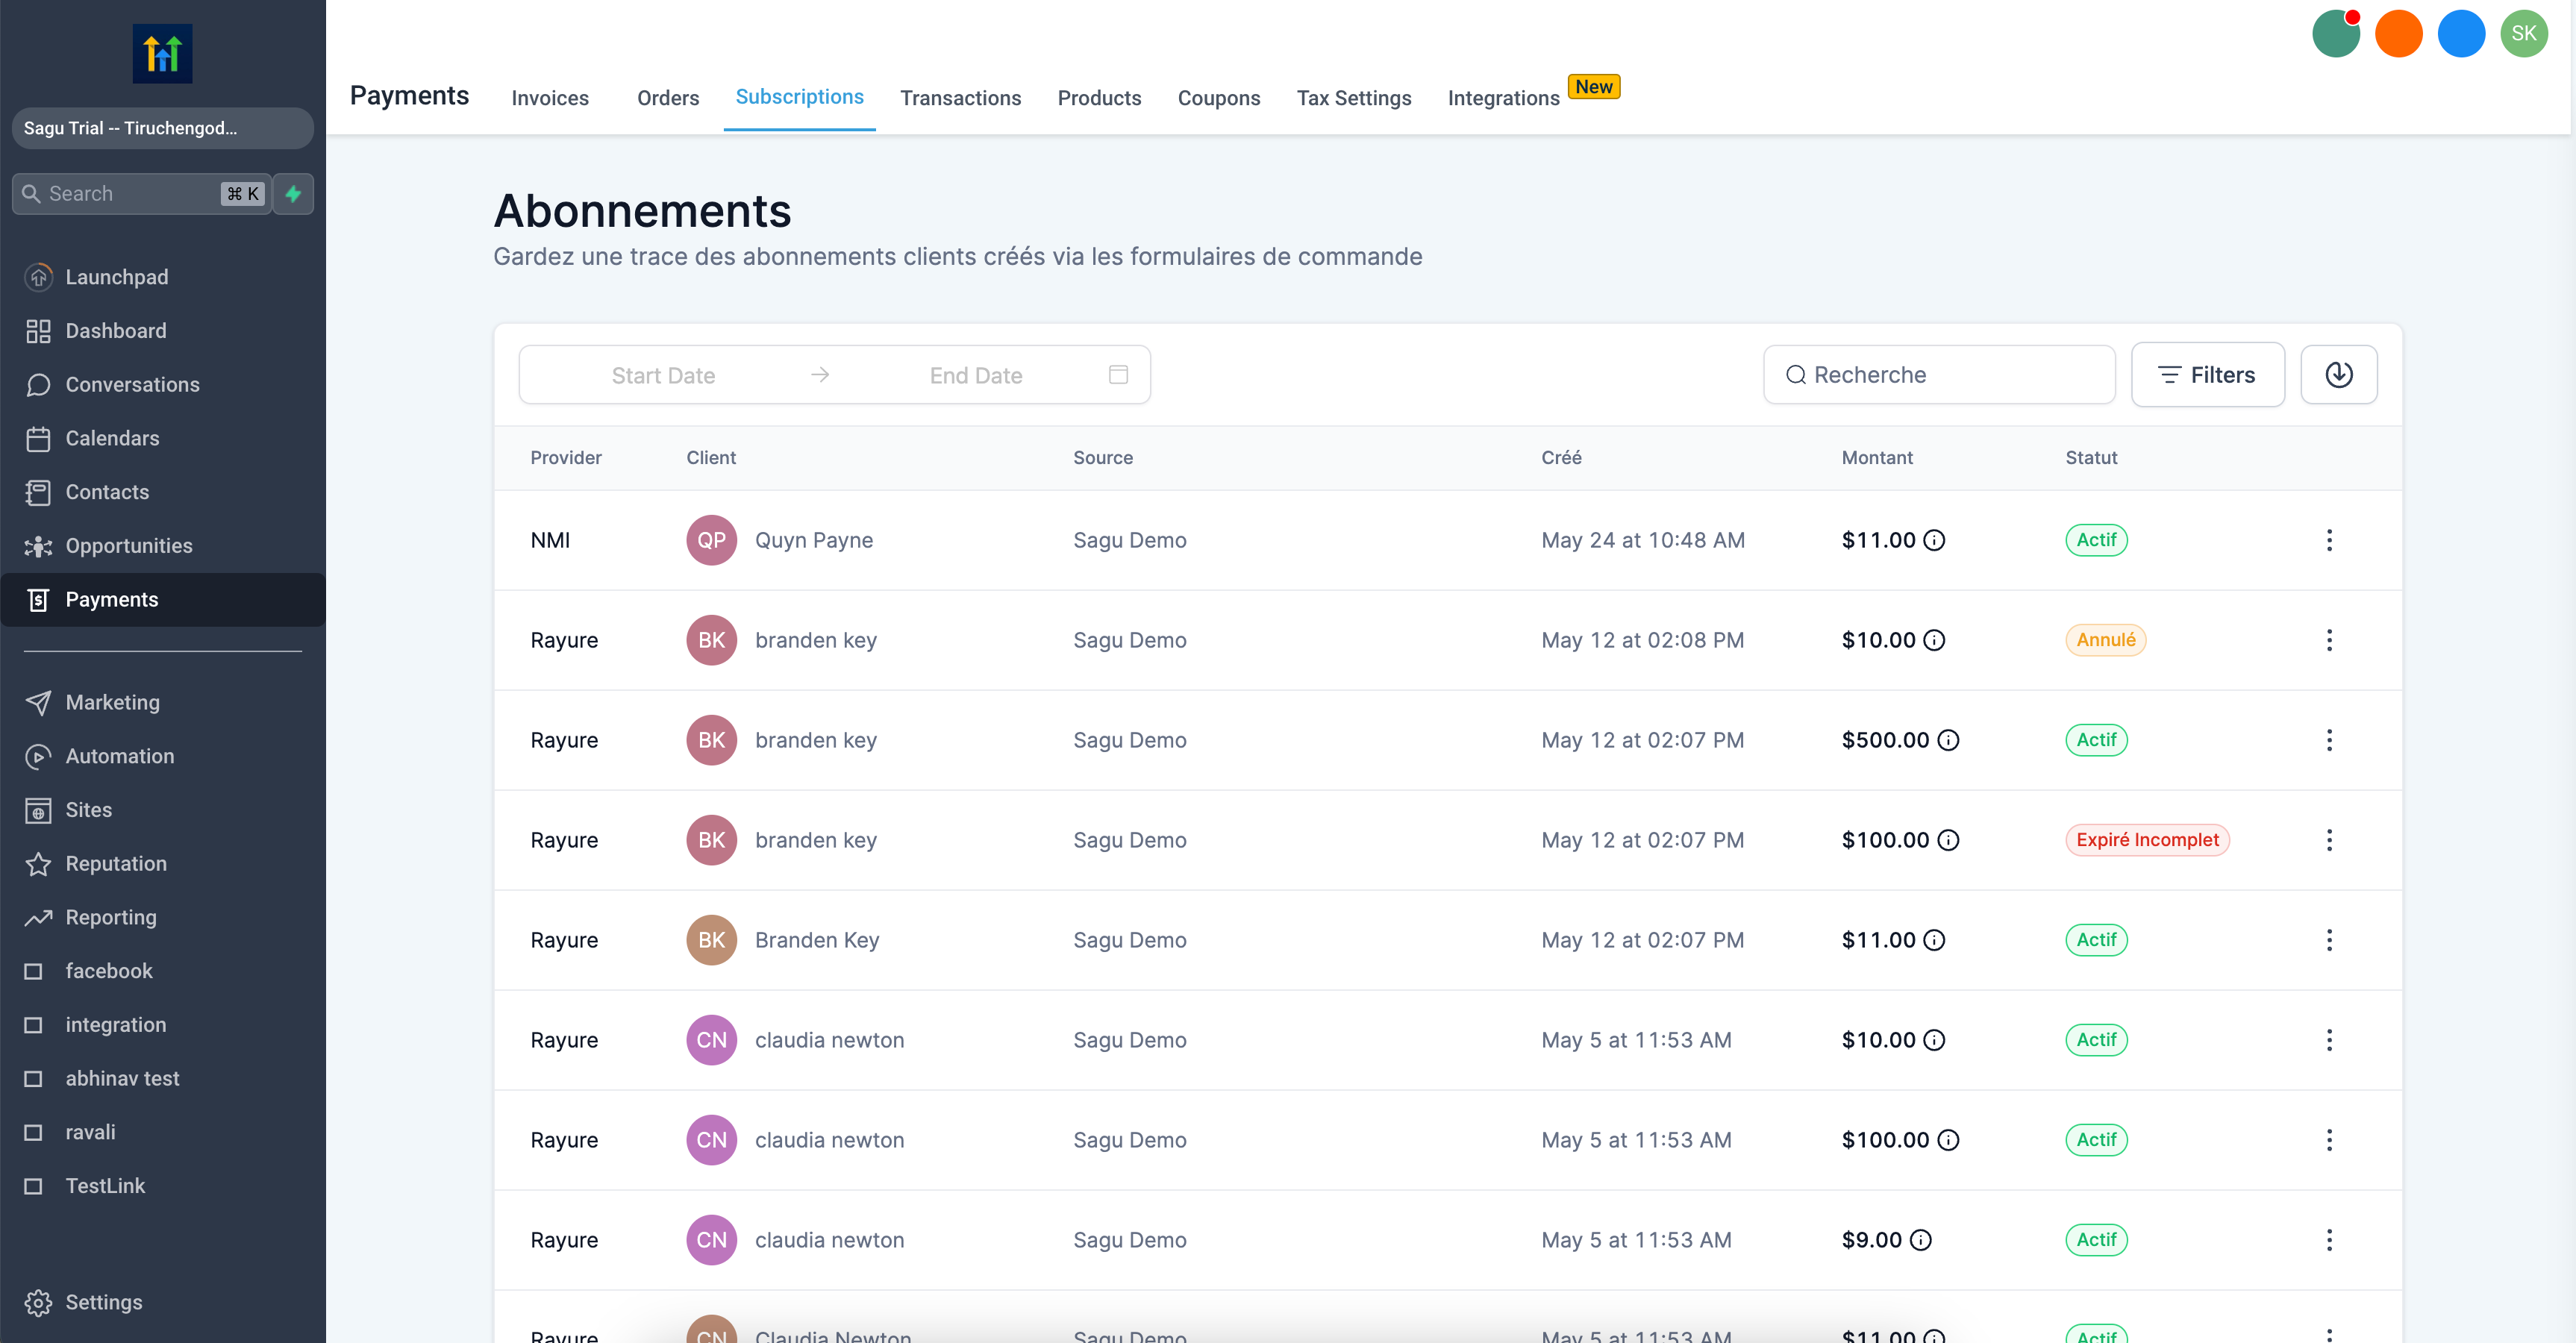Click the Start Date input
This screenshot has width=2576, height=1343.
click(663, 375)
